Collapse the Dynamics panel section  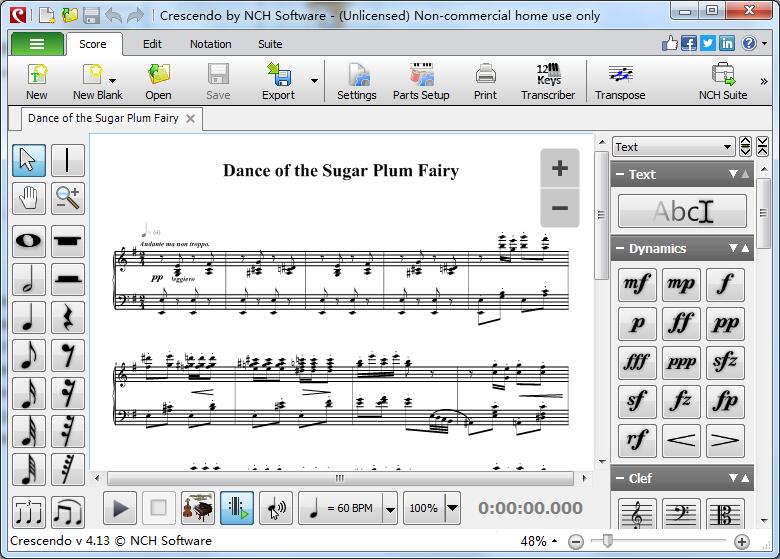[620, 249]
